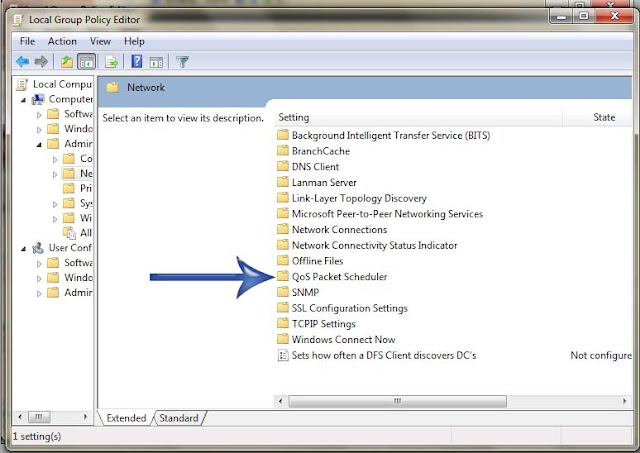
Task: Open the View menu
Action: click(100, 41)
